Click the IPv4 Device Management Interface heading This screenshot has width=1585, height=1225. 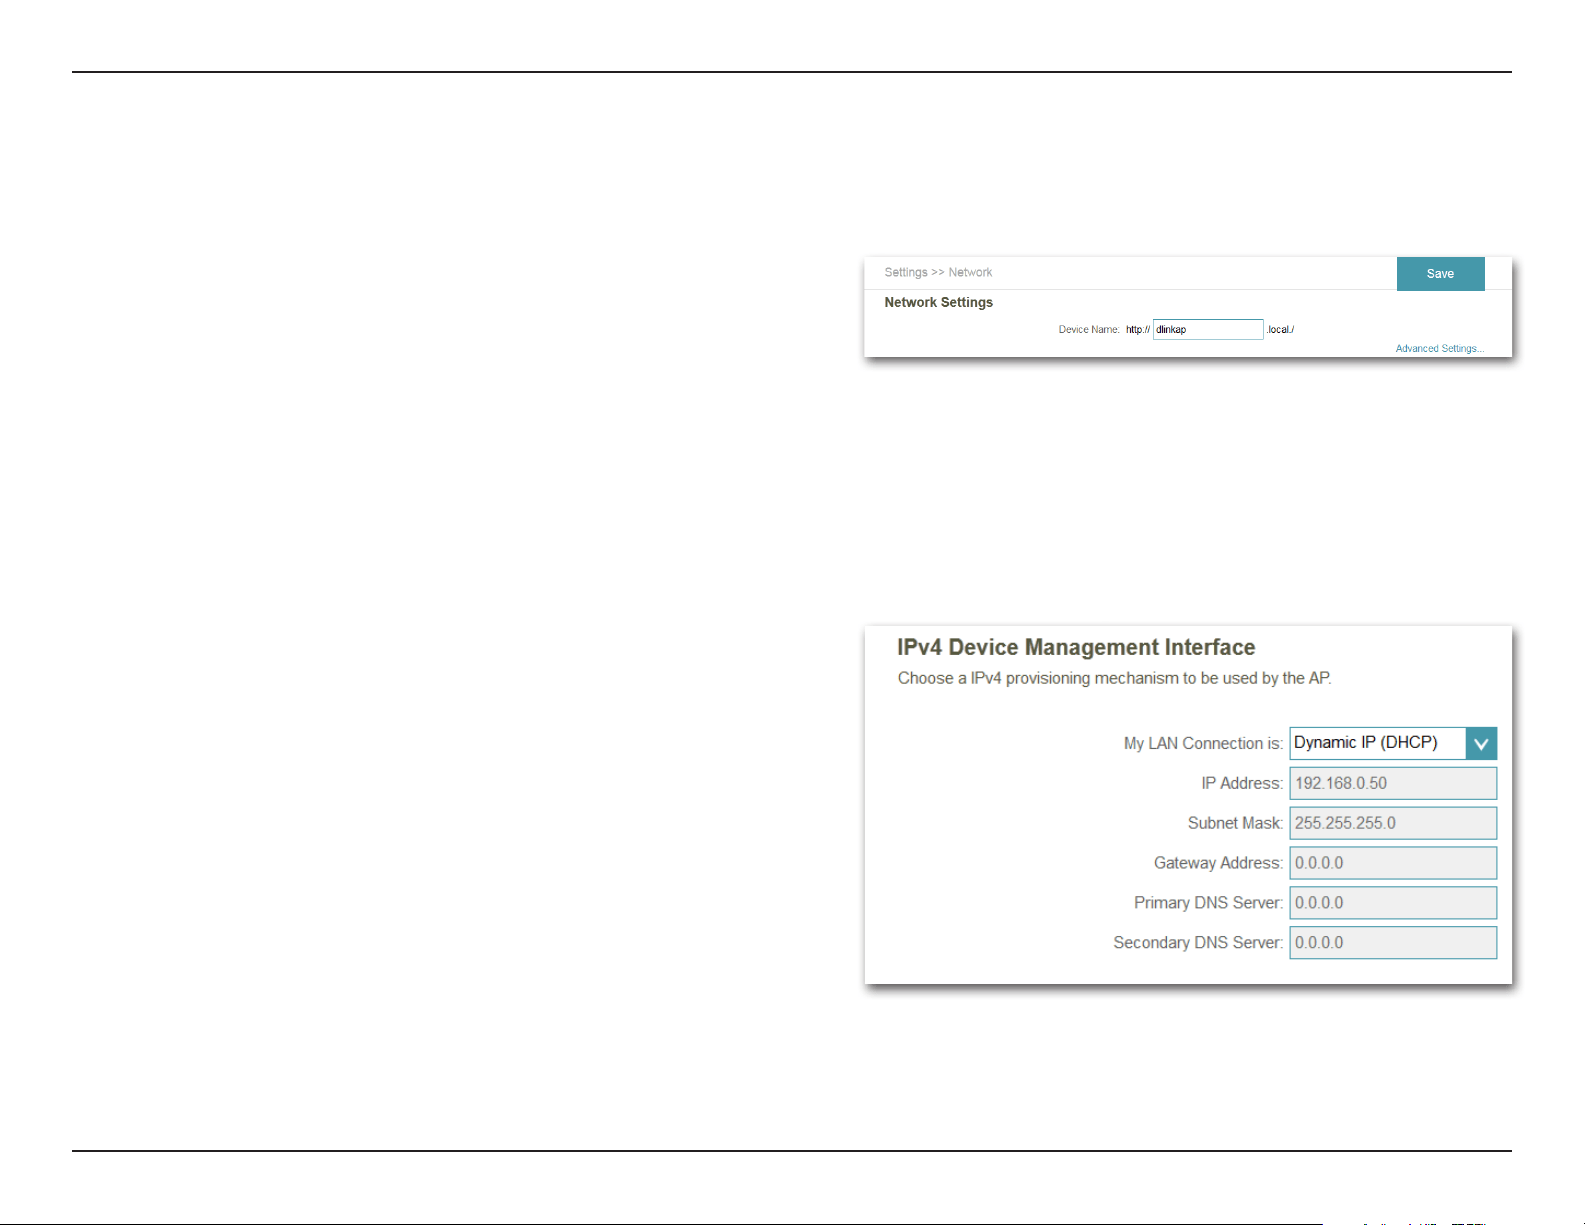pyautogui.click(x=1076, y=648)
